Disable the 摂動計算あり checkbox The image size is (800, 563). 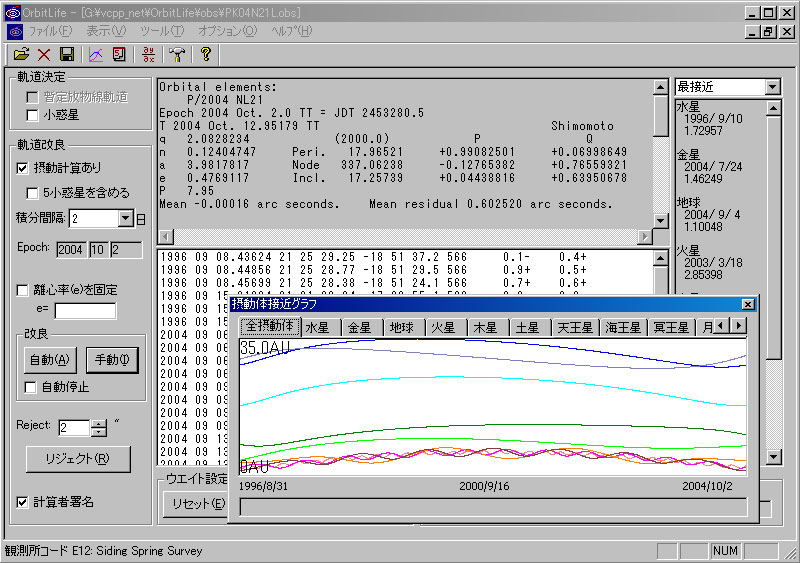pos(24,168)
